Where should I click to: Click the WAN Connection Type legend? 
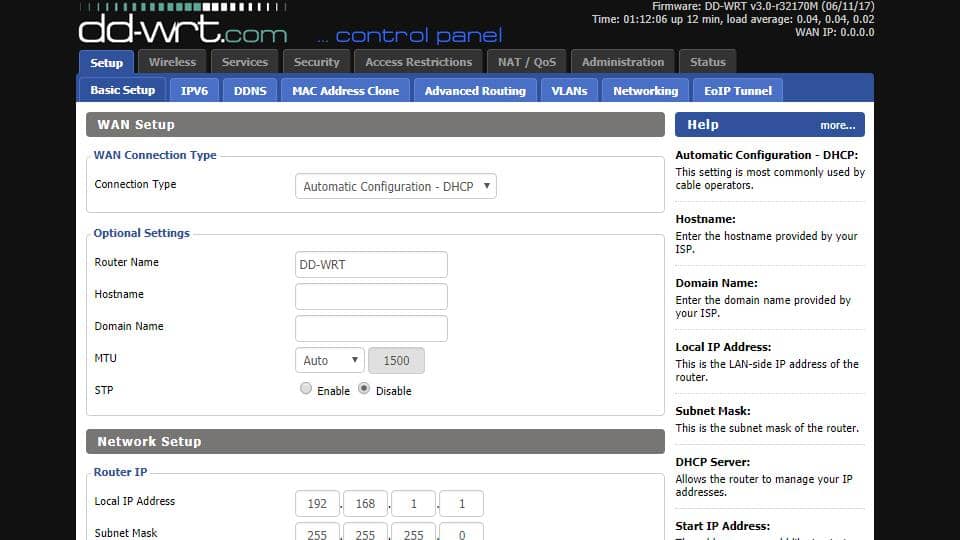(155, 155)
